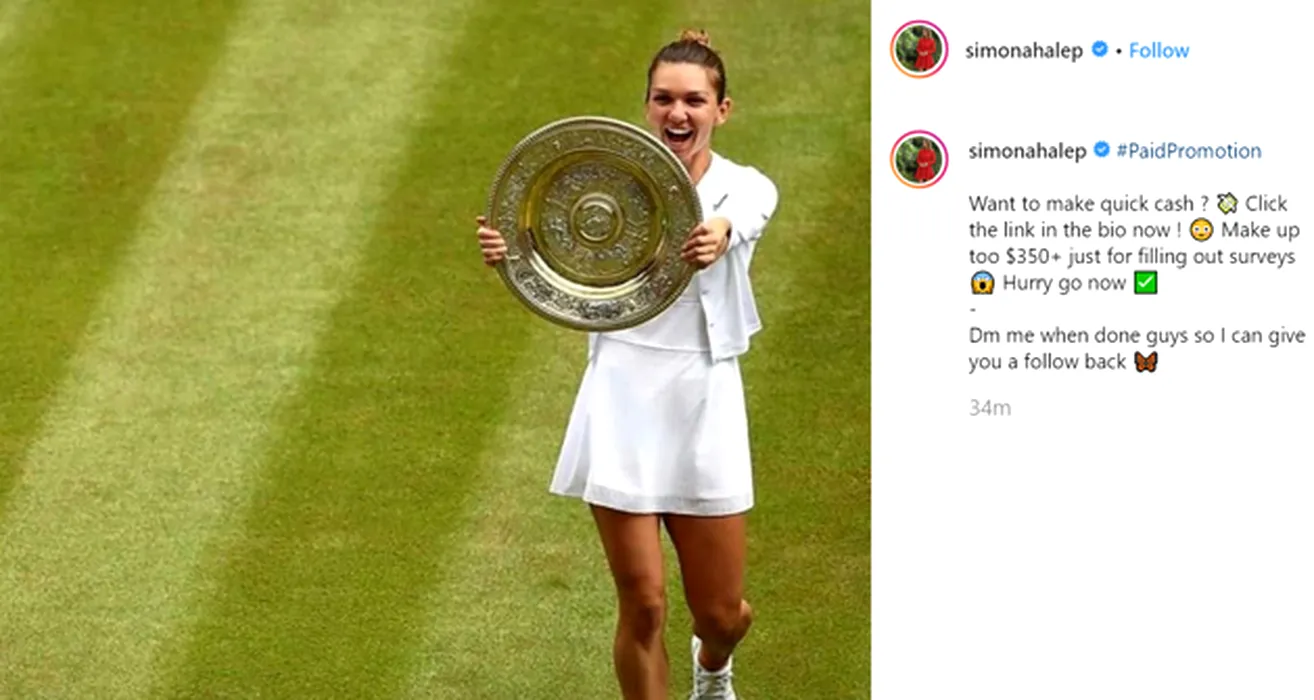
Task: Click the flushed face emoji
Action: click(1202, 230)
